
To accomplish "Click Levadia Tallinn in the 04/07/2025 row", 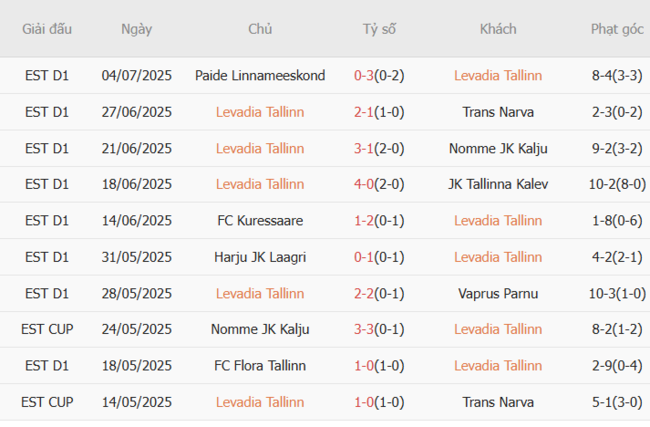I will [498, 75].
